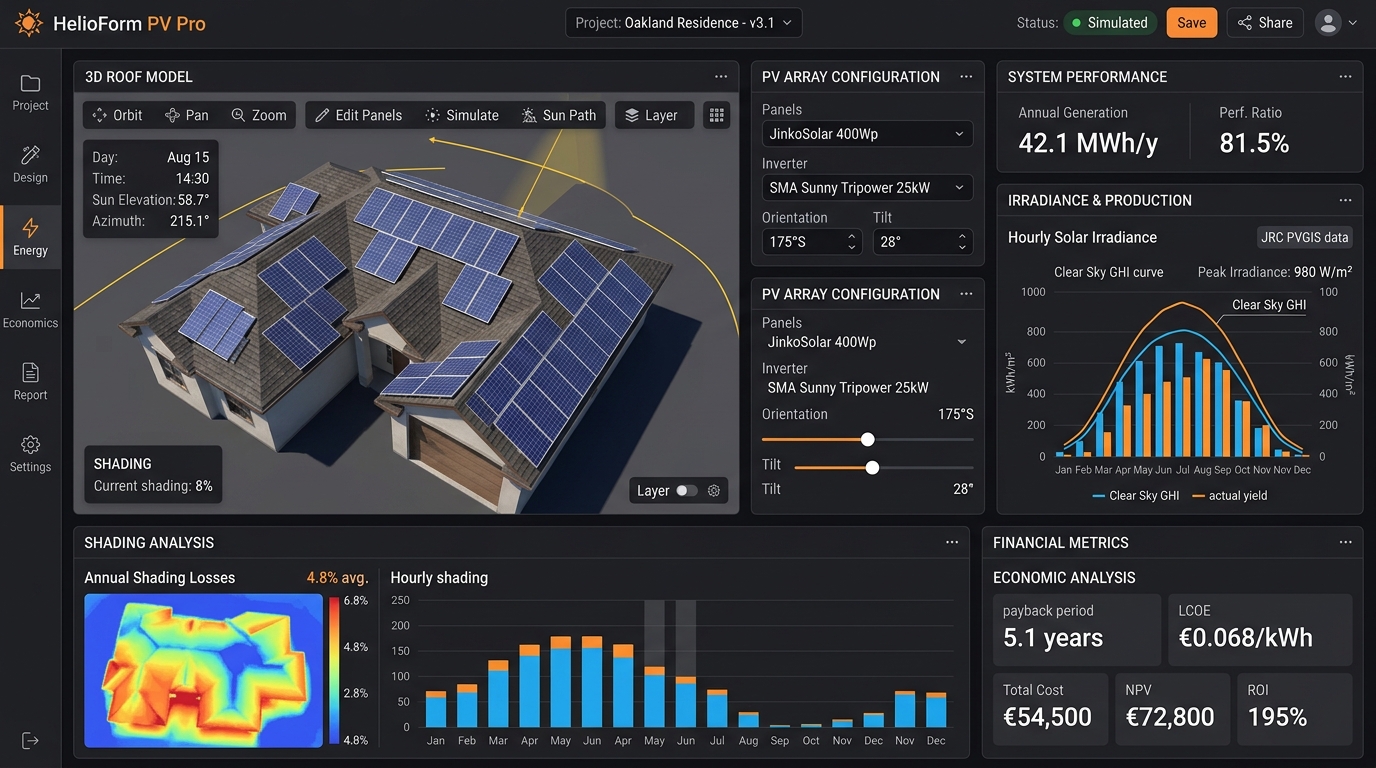1376x768 pixels.
Task: Open the Financial Metrics options menu
Action: (x=1345, y=542)
